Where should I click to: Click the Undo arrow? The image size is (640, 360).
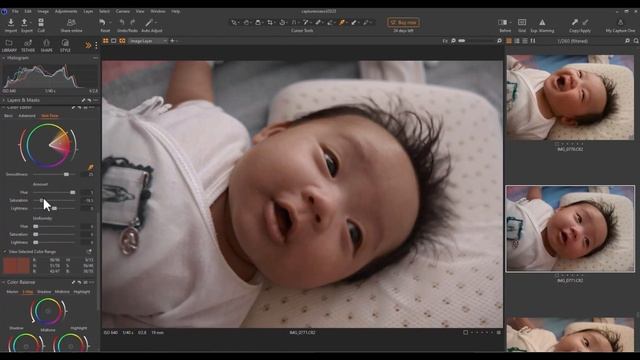(x=122, y=22)
